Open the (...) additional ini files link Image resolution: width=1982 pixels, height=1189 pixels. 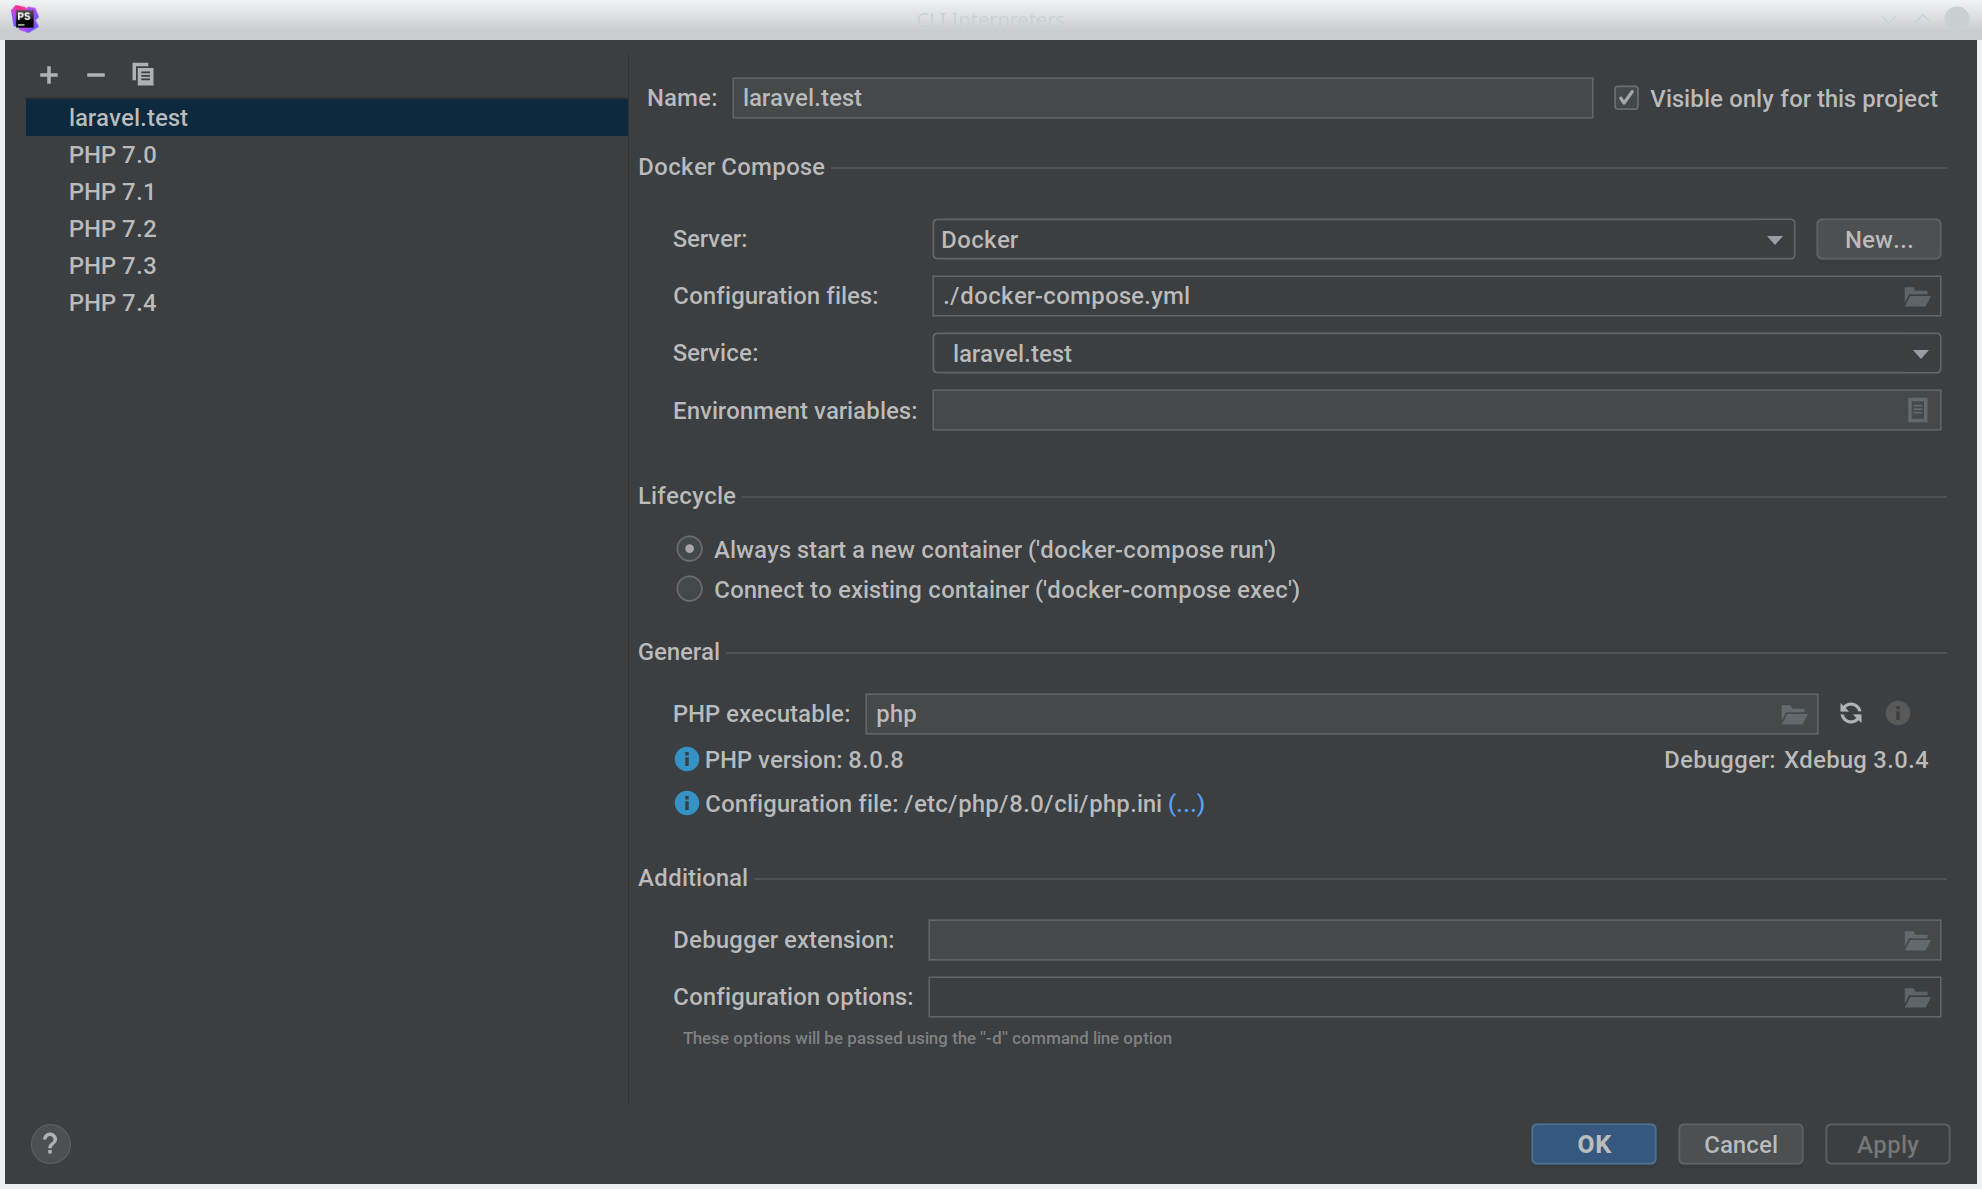tap(1186, 804)
